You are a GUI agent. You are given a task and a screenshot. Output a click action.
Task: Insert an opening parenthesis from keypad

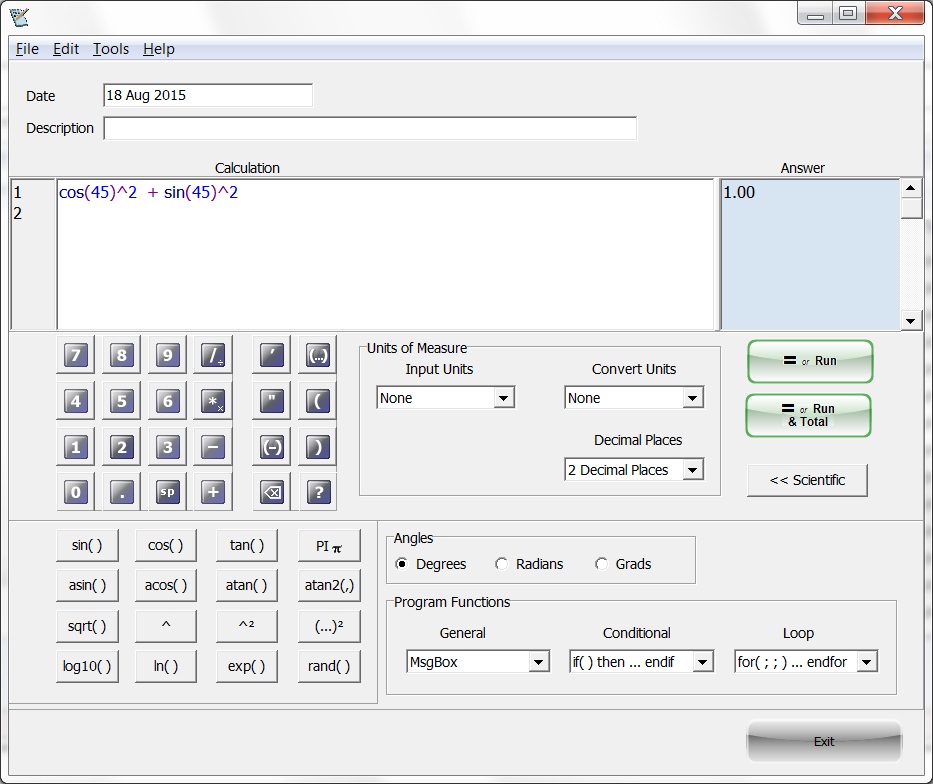tap(318, 401)
